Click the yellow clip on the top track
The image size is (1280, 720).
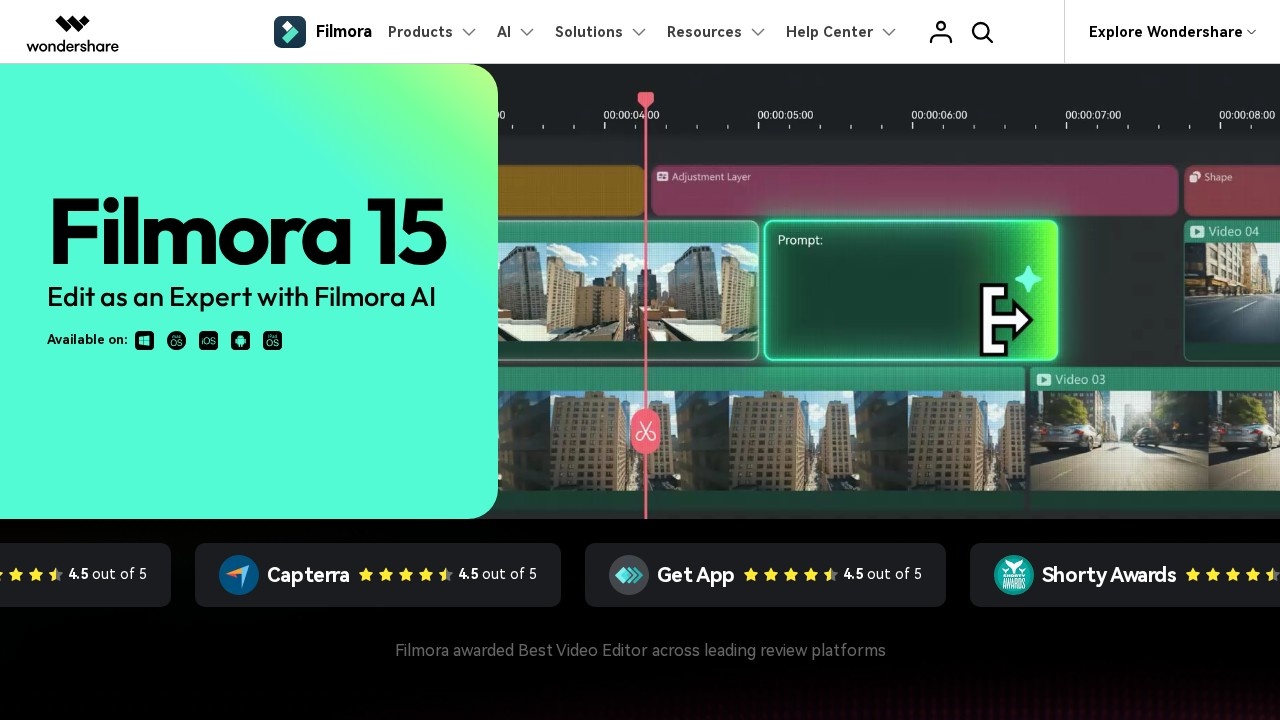coord(570,190)
